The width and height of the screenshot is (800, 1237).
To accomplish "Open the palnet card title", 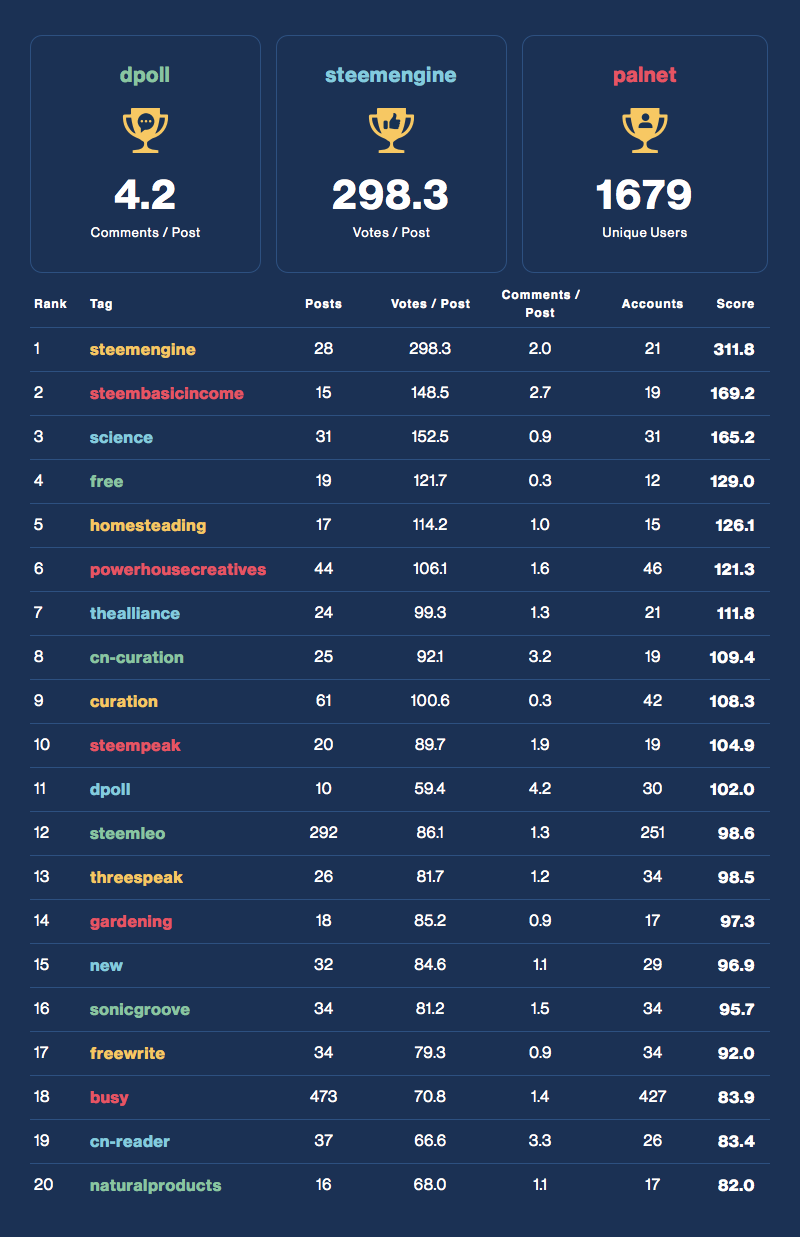I will pos(645,75).
